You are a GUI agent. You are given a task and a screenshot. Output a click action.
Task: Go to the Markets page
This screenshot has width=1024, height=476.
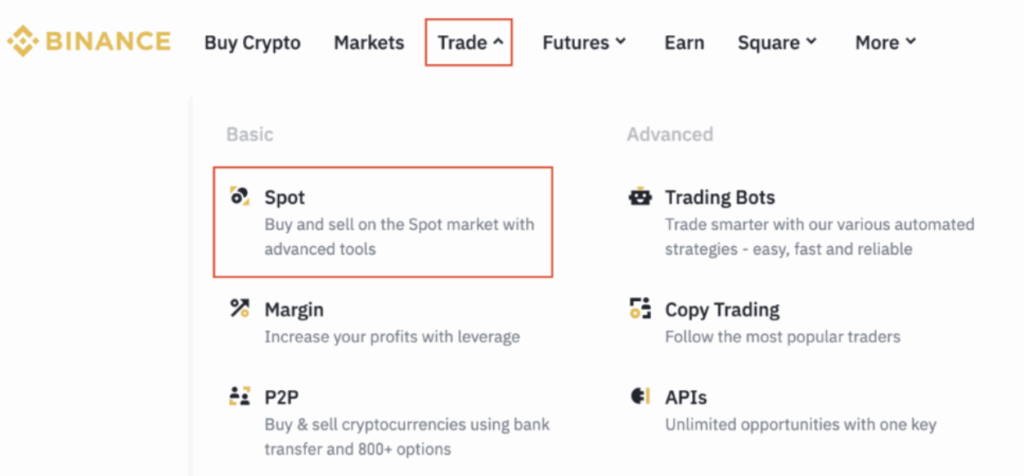pos(369,43)
